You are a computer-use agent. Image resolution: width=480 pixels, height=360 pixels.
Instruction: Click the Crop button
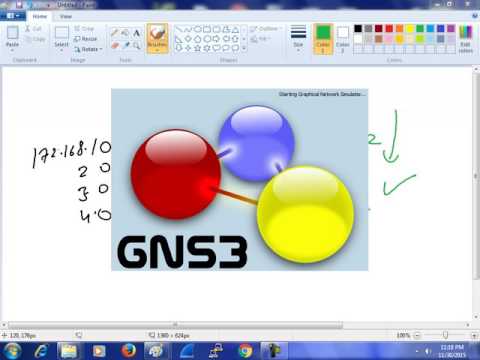(x=84, y=29)
